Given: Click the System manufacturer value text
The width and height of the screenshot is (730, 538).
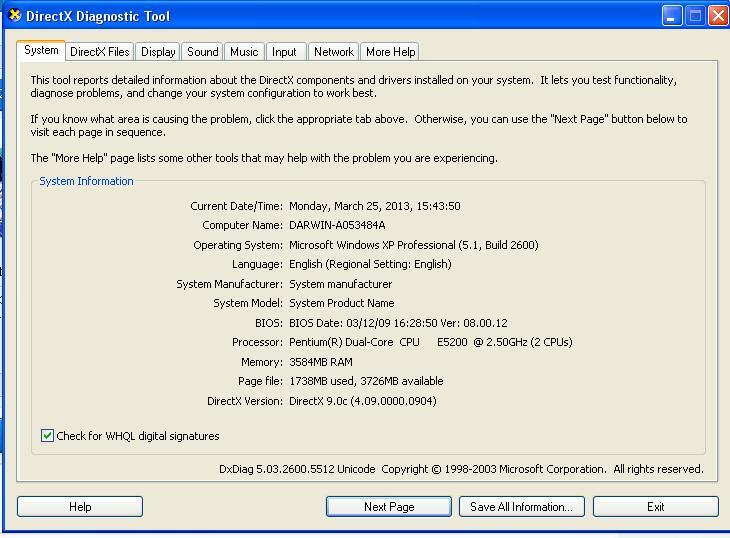Looking at the screenshot, I should (340, 284).
